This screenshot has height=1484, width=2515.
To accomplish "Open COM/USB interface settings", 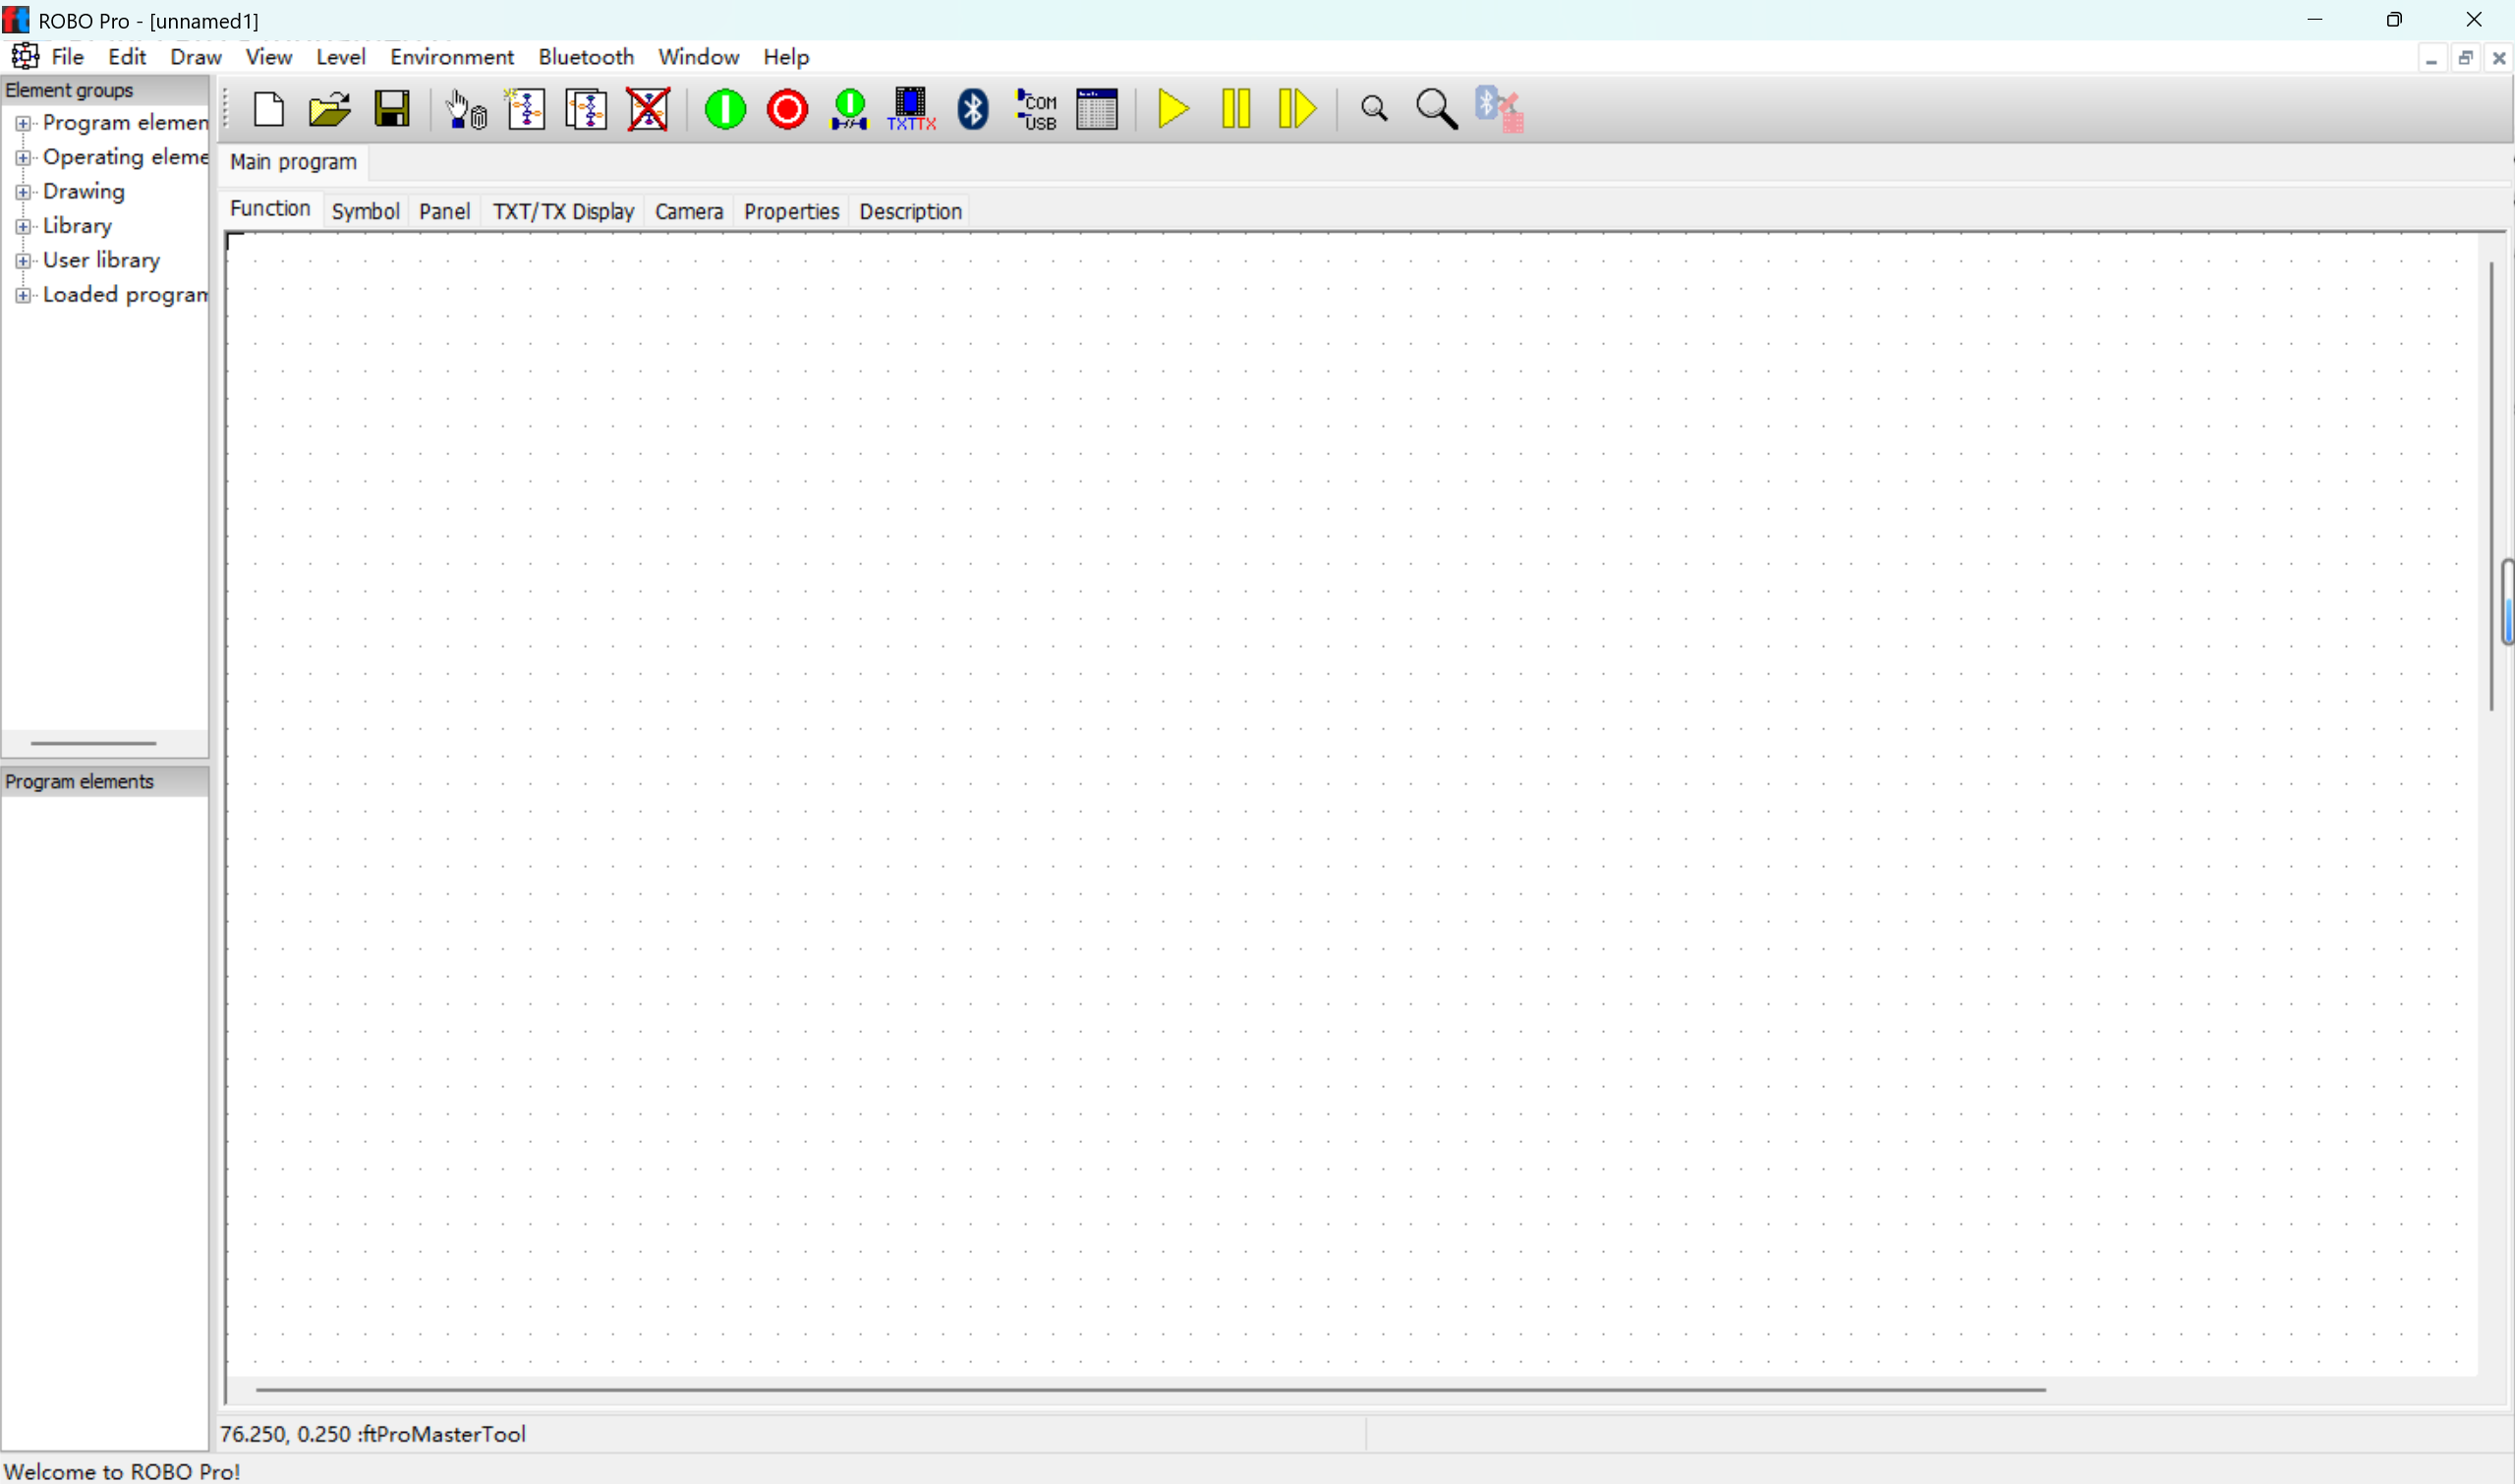I will (x=1036, y=109).
